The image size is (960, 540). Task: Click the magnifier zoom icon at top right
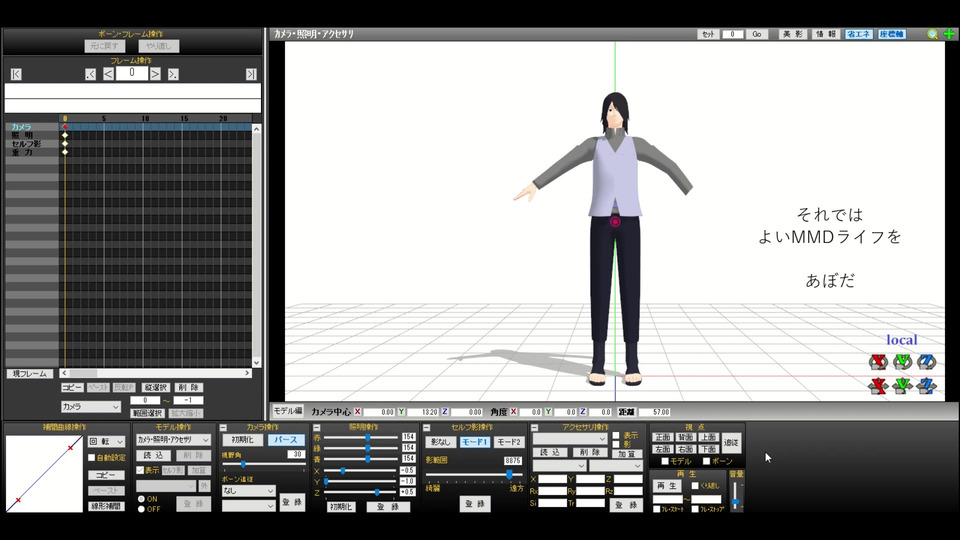click(932, 34)
